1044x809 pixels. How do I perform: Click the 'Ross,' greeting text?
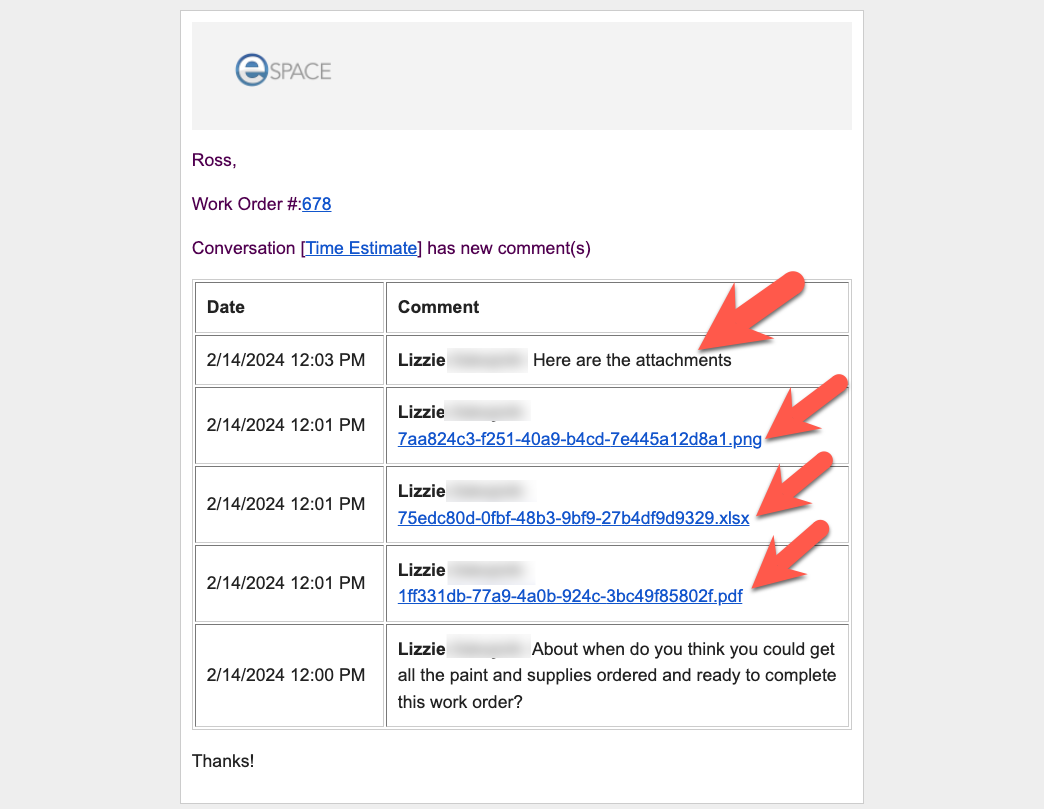[214, 160]
